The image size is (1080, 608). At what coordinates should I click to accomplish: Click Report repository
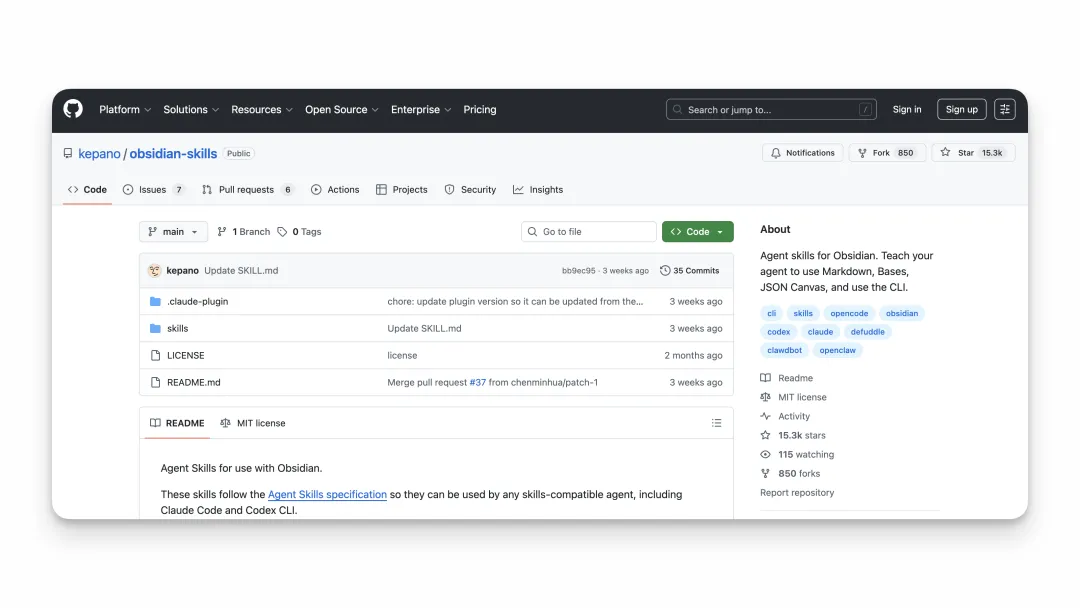click(797, 492)
